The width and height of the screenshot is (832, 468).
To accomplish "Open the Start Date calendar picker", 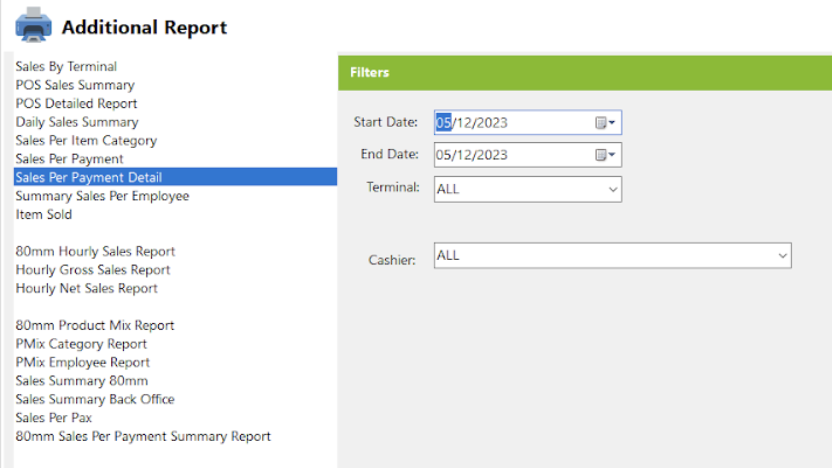I will pos(604,123).
